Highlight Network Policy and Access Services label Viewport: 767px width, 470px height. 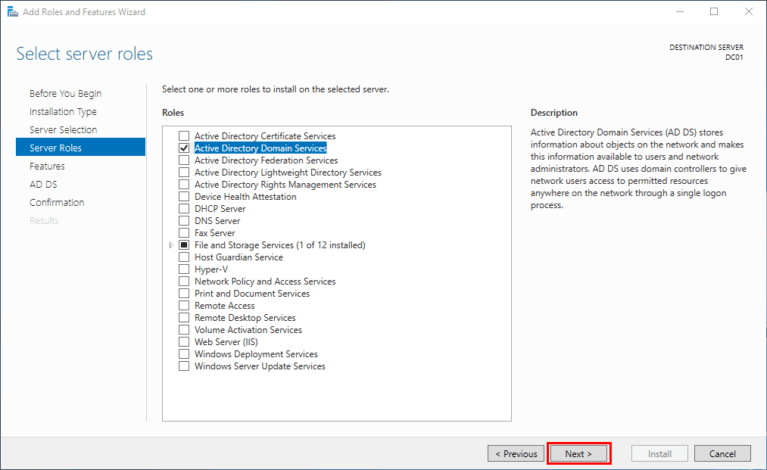[265, 281]
